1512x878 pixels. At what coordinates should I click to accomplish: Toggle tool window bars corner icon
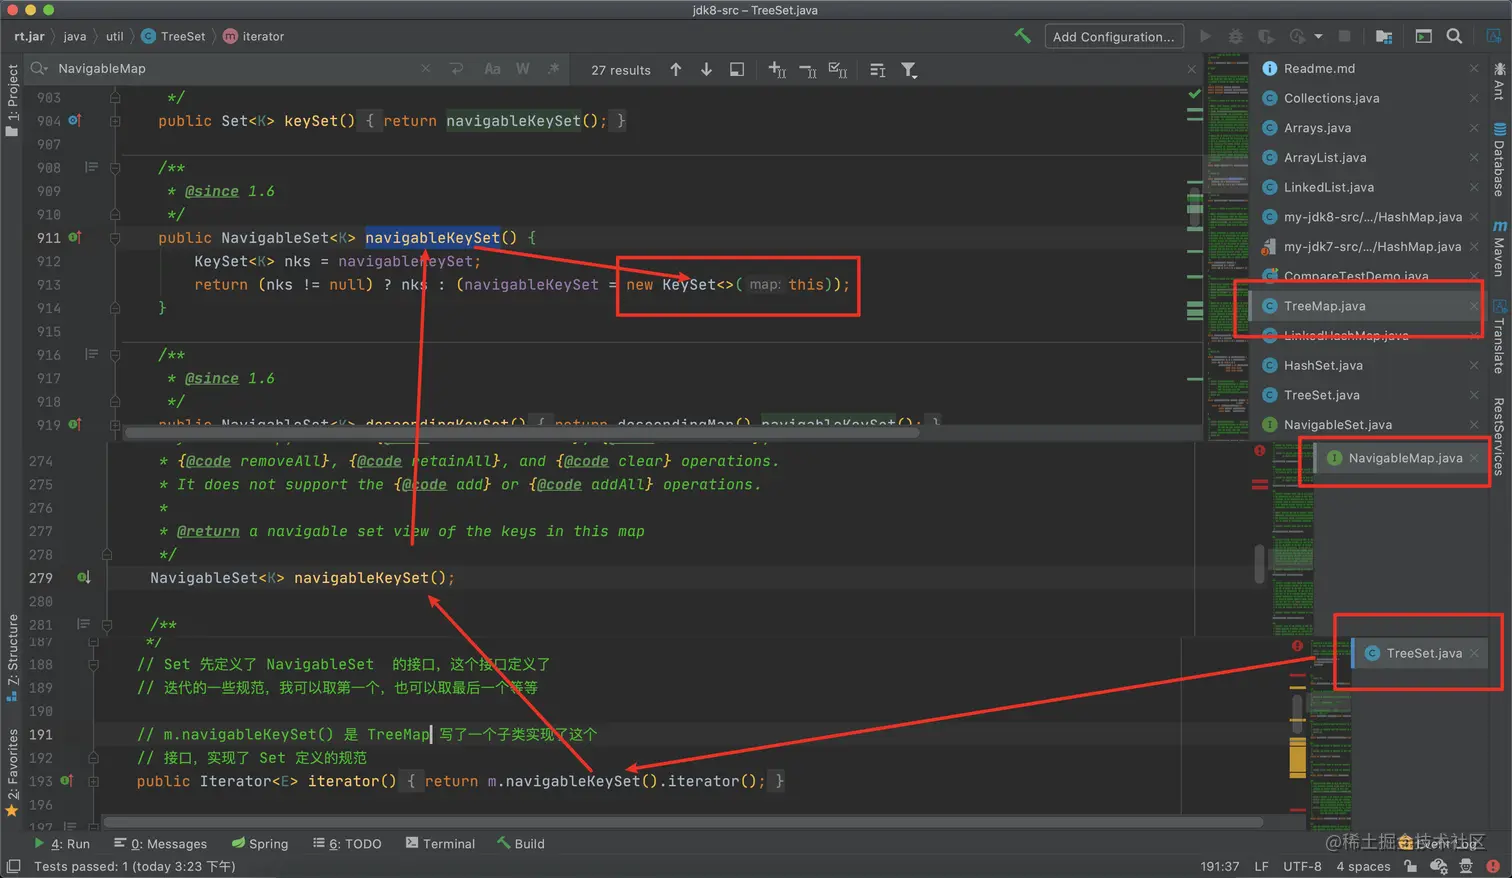[x=14, y=866]
